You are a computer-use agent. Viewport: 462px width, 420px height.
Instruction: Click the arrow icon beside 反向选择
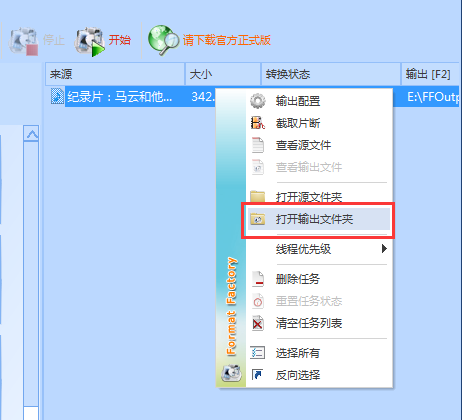coord(257,375)
